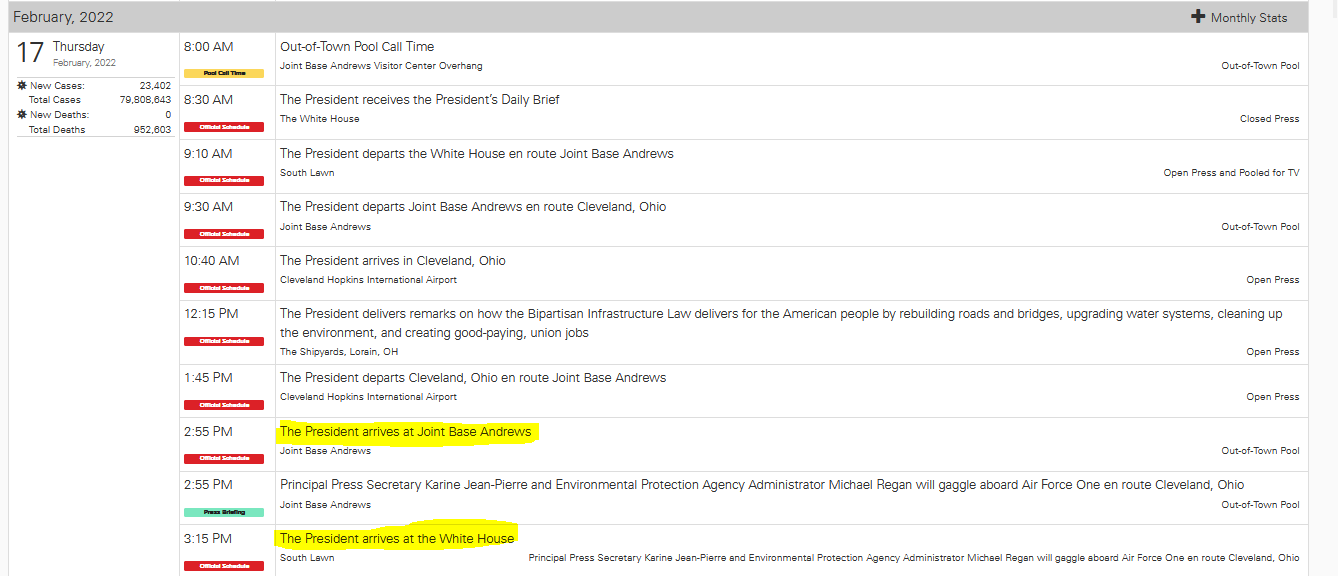Click the Official Schedule tag under 9:10 AM

click(x=224, y=180)
